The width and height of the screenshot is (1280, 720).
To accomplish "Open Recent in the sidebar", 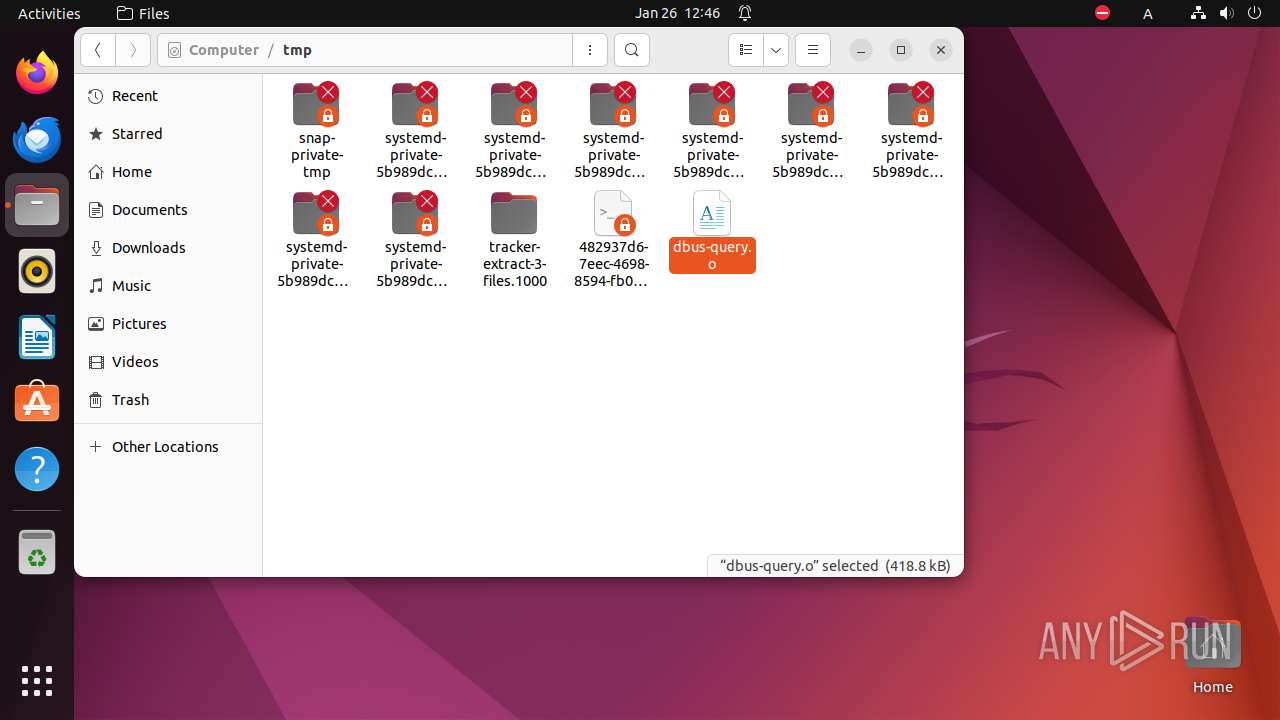I will coord(168,96).
